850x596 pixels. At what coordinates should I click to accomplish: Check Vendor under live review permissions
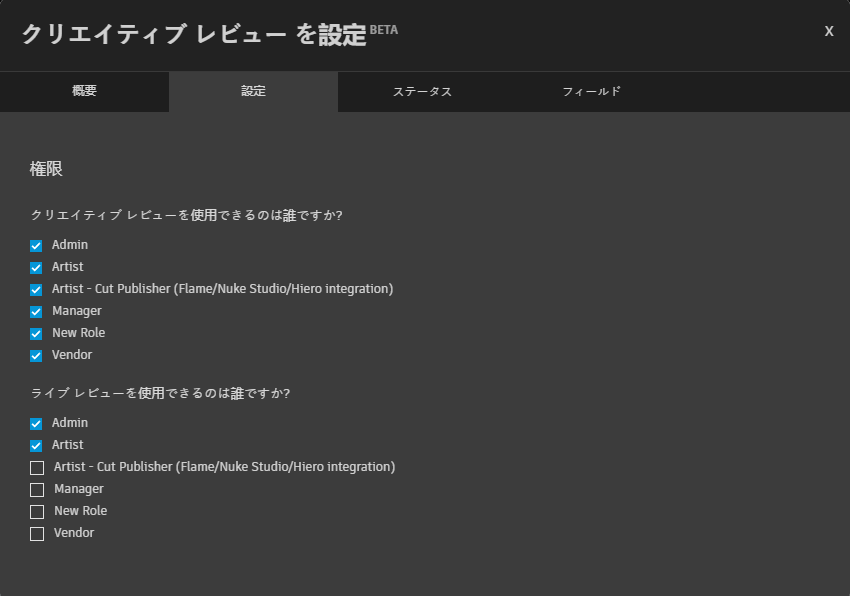coord(37,532)
